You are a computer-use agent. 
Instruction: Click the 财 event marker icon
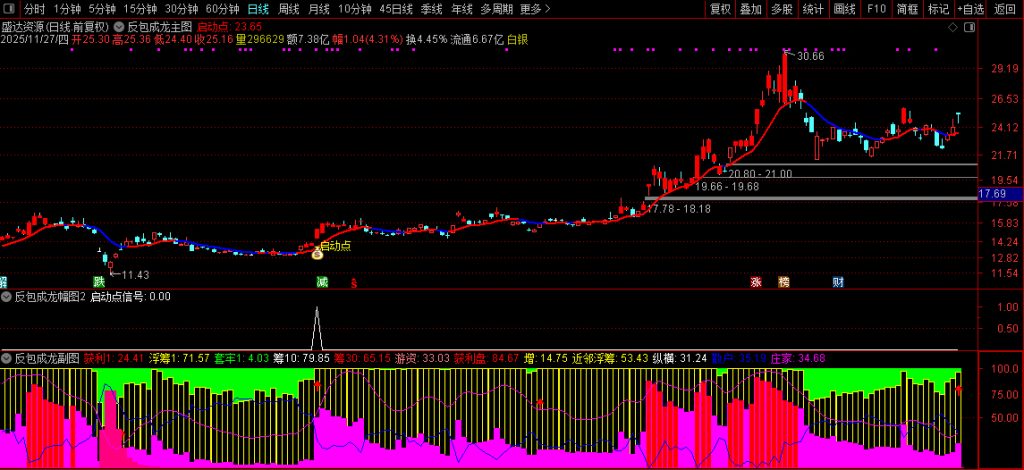point(837,283)
